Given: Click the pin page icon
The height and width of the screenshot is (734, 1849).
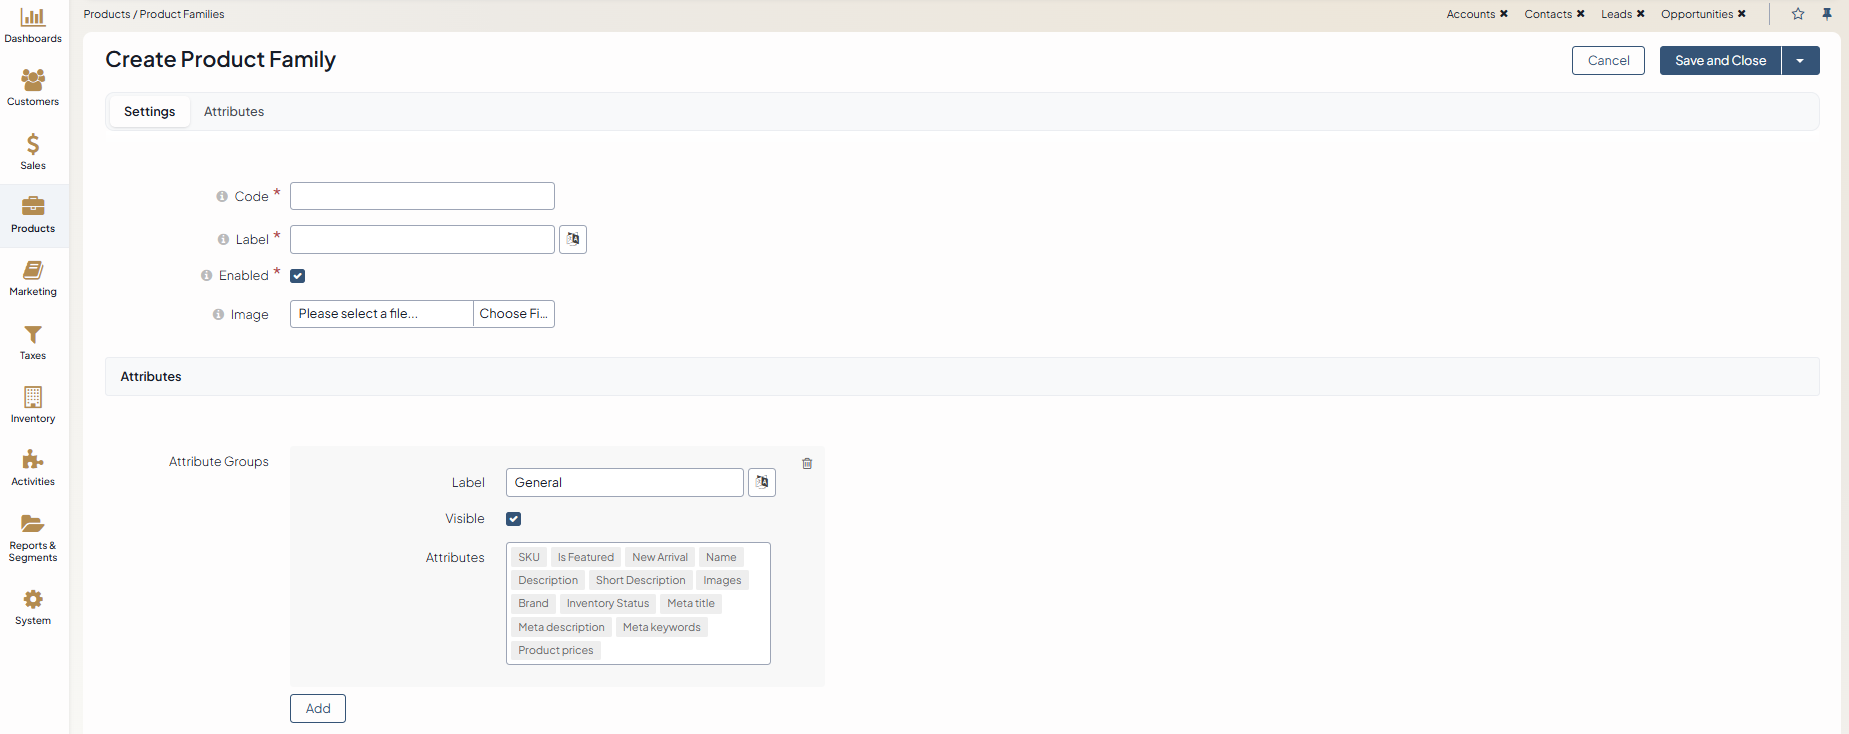Looking at the screenshot, I should coord(1827,14).
